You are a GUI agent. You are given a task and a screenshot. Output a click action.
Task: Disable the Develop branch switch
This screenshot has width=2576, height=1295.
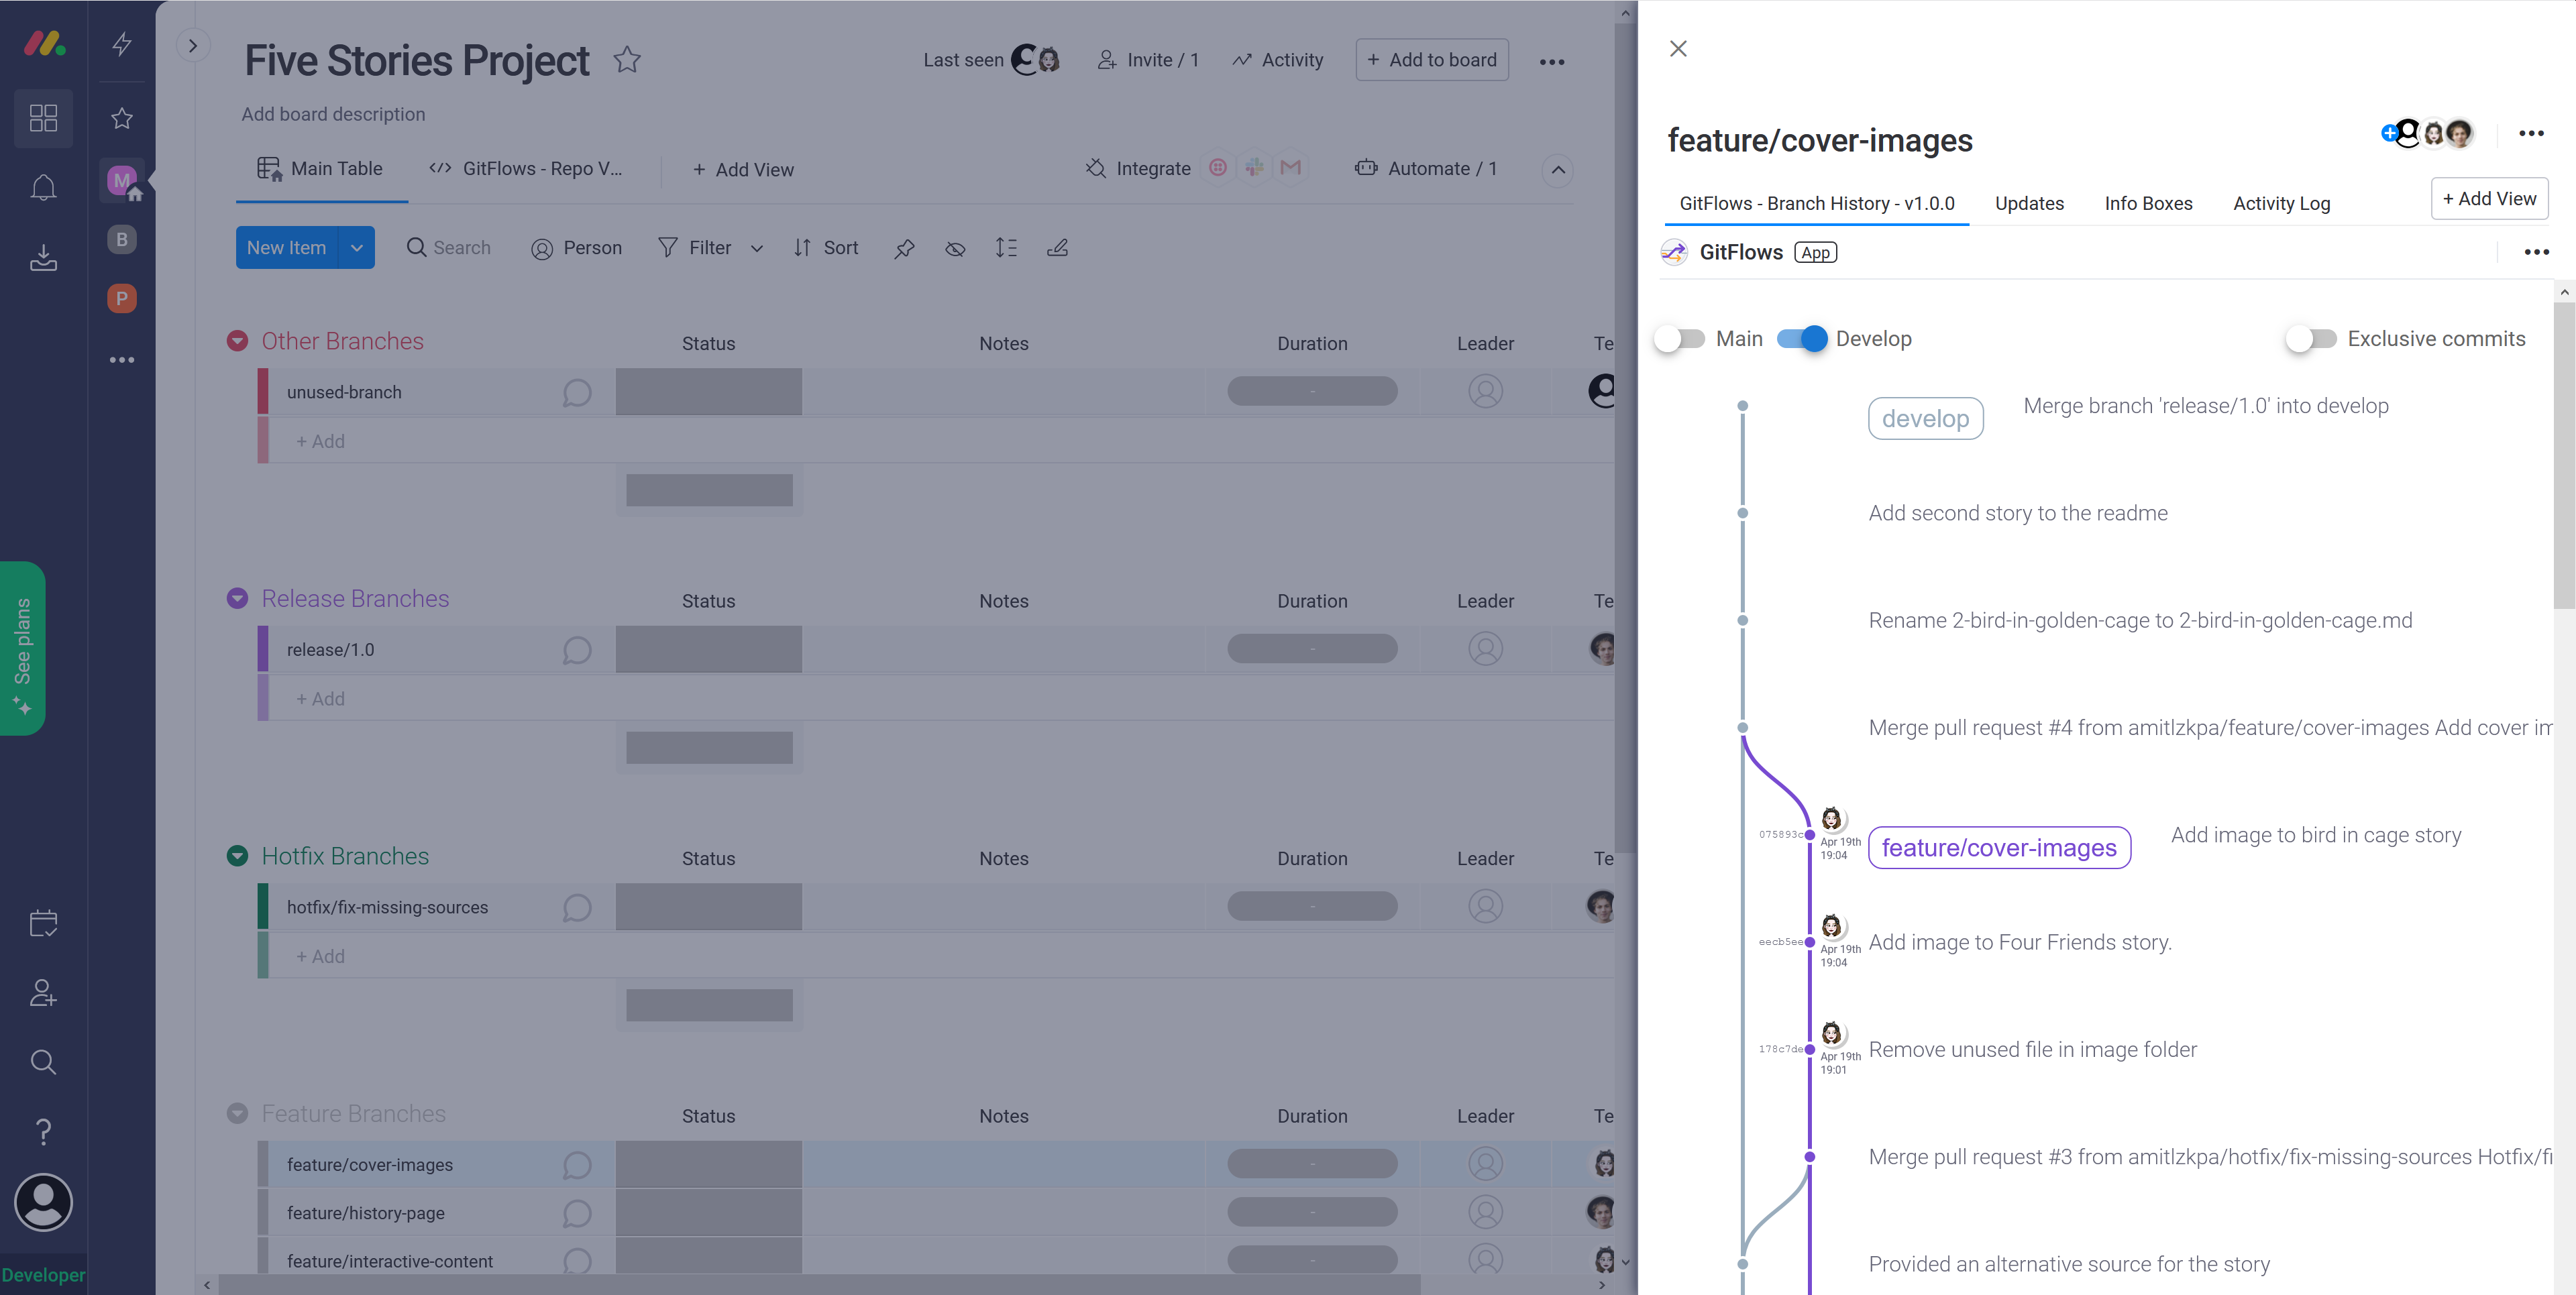pyautogui.click(x=1802, y=339)
